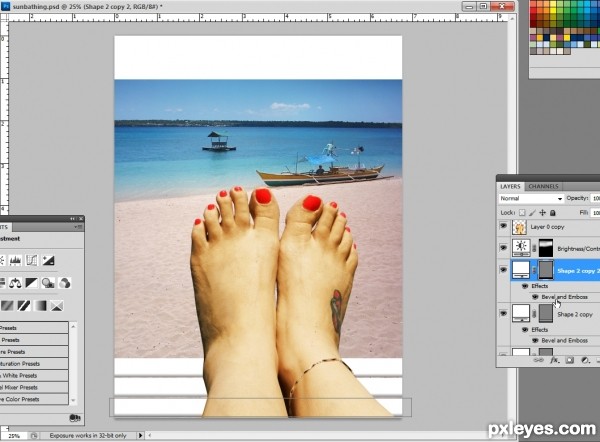Click the clip-to-layer icon in Adjustments panel
Image resolution: width=600 pixels, height=442 pixels.
pos(75,418)
